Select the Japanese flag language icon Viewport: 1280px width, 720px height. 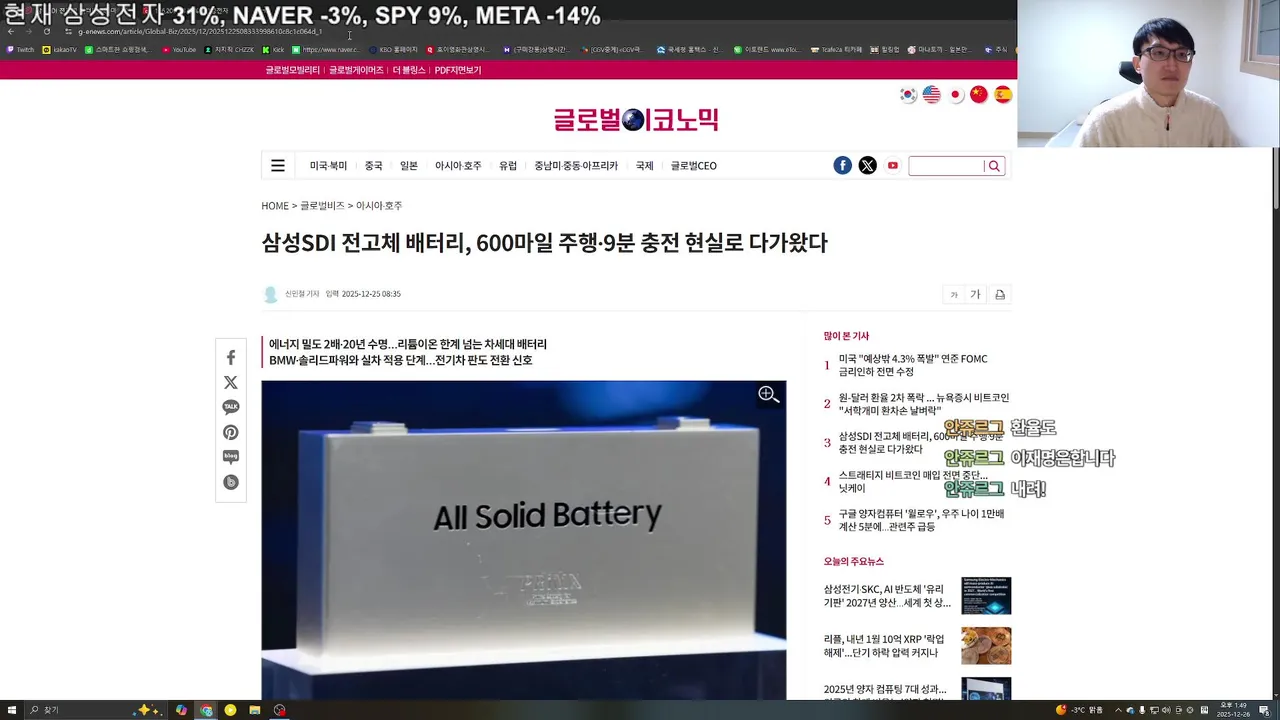click(x=955, y=95)
